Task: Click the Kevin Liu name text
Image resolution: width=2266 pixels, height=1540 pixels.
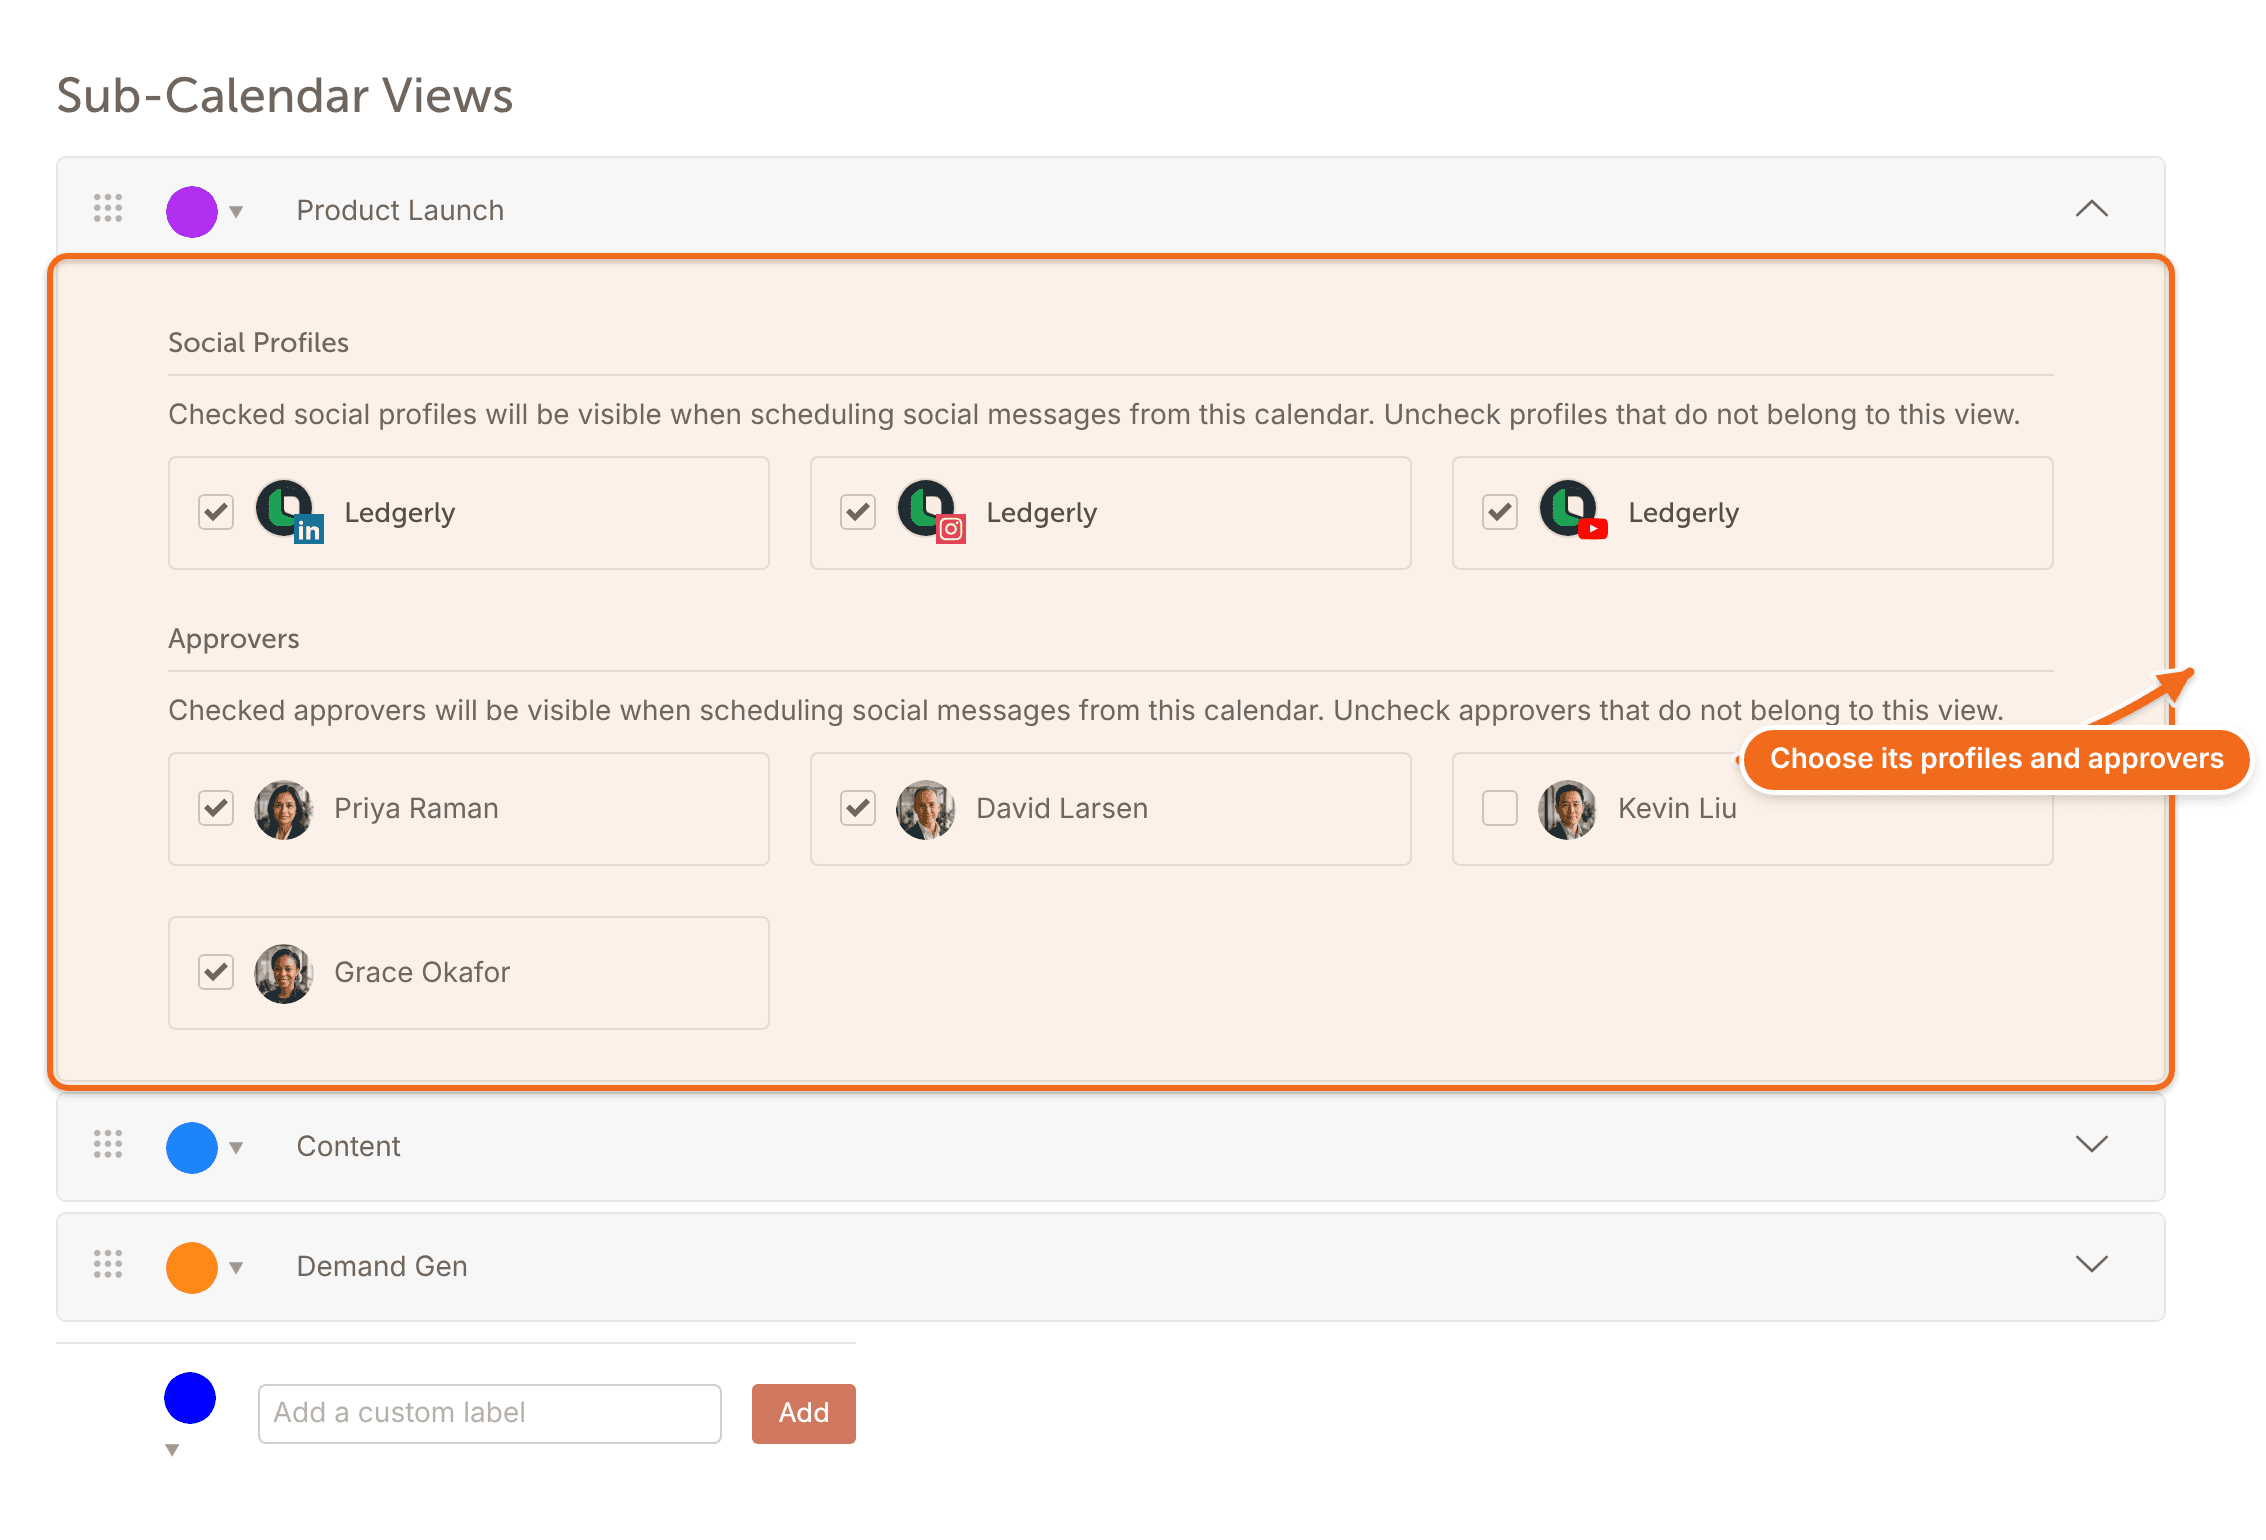Action: [x=1677, y=808]
